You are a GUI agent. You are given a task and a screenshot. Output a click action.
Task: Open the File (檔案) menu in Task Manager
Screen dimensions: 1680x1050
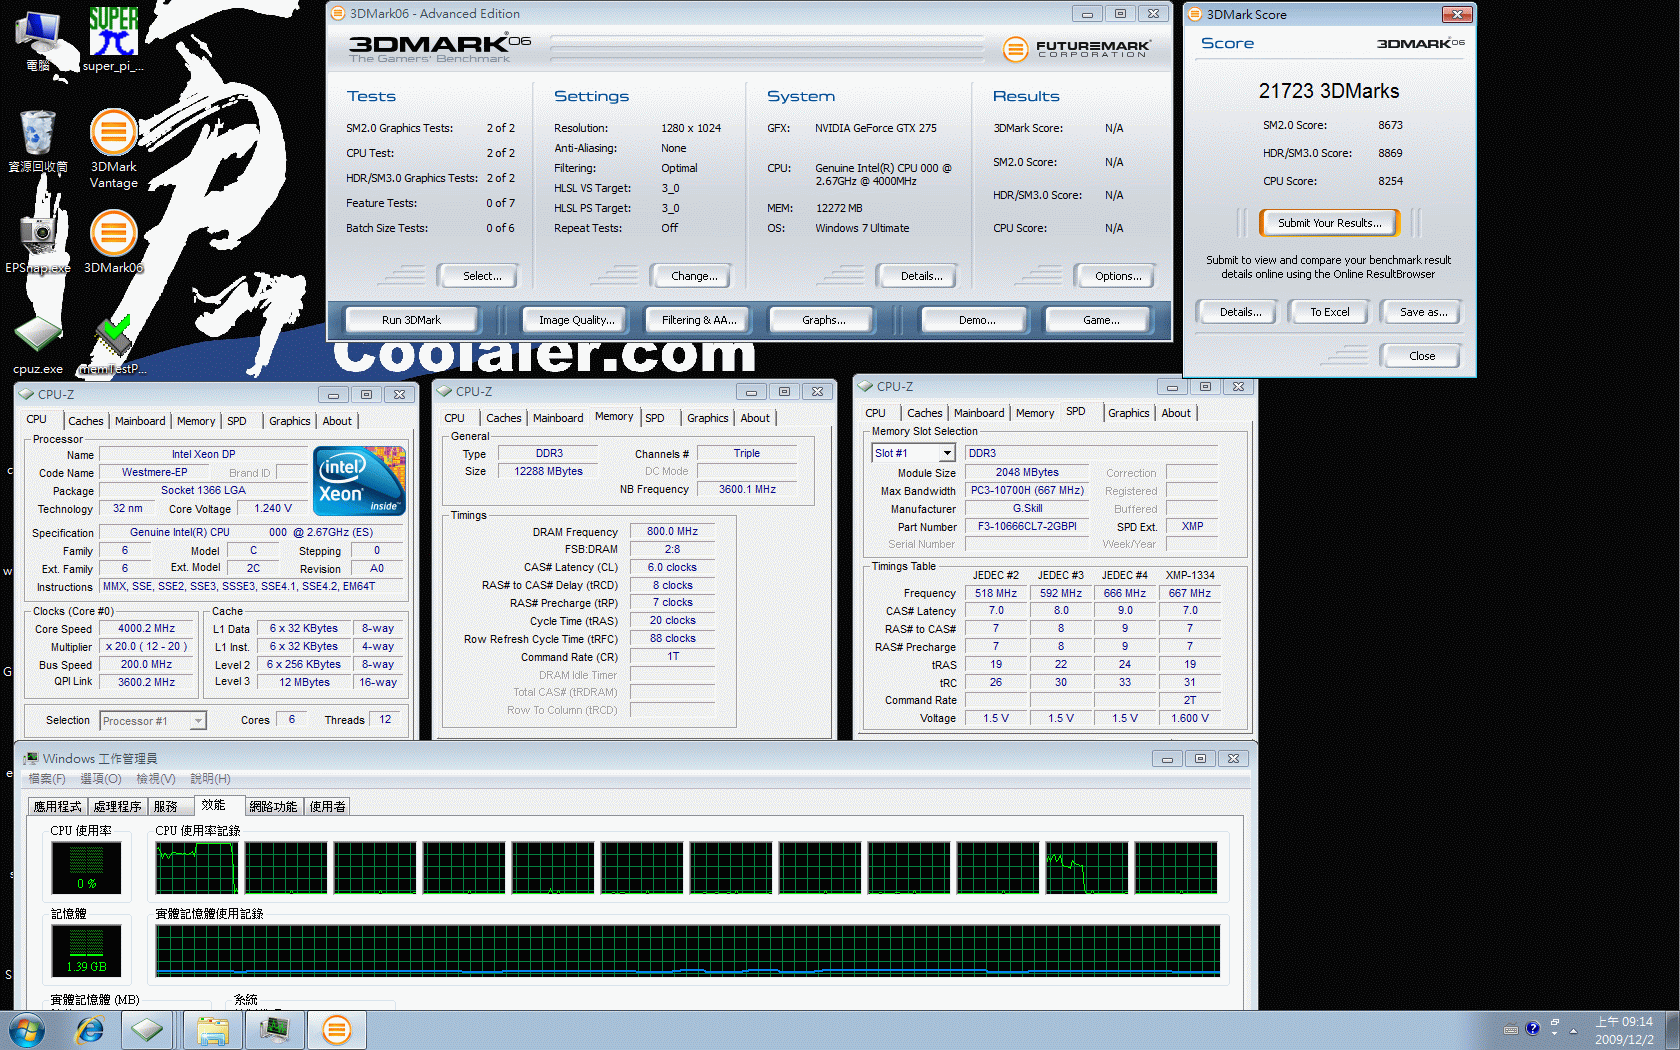click(47, 779)
